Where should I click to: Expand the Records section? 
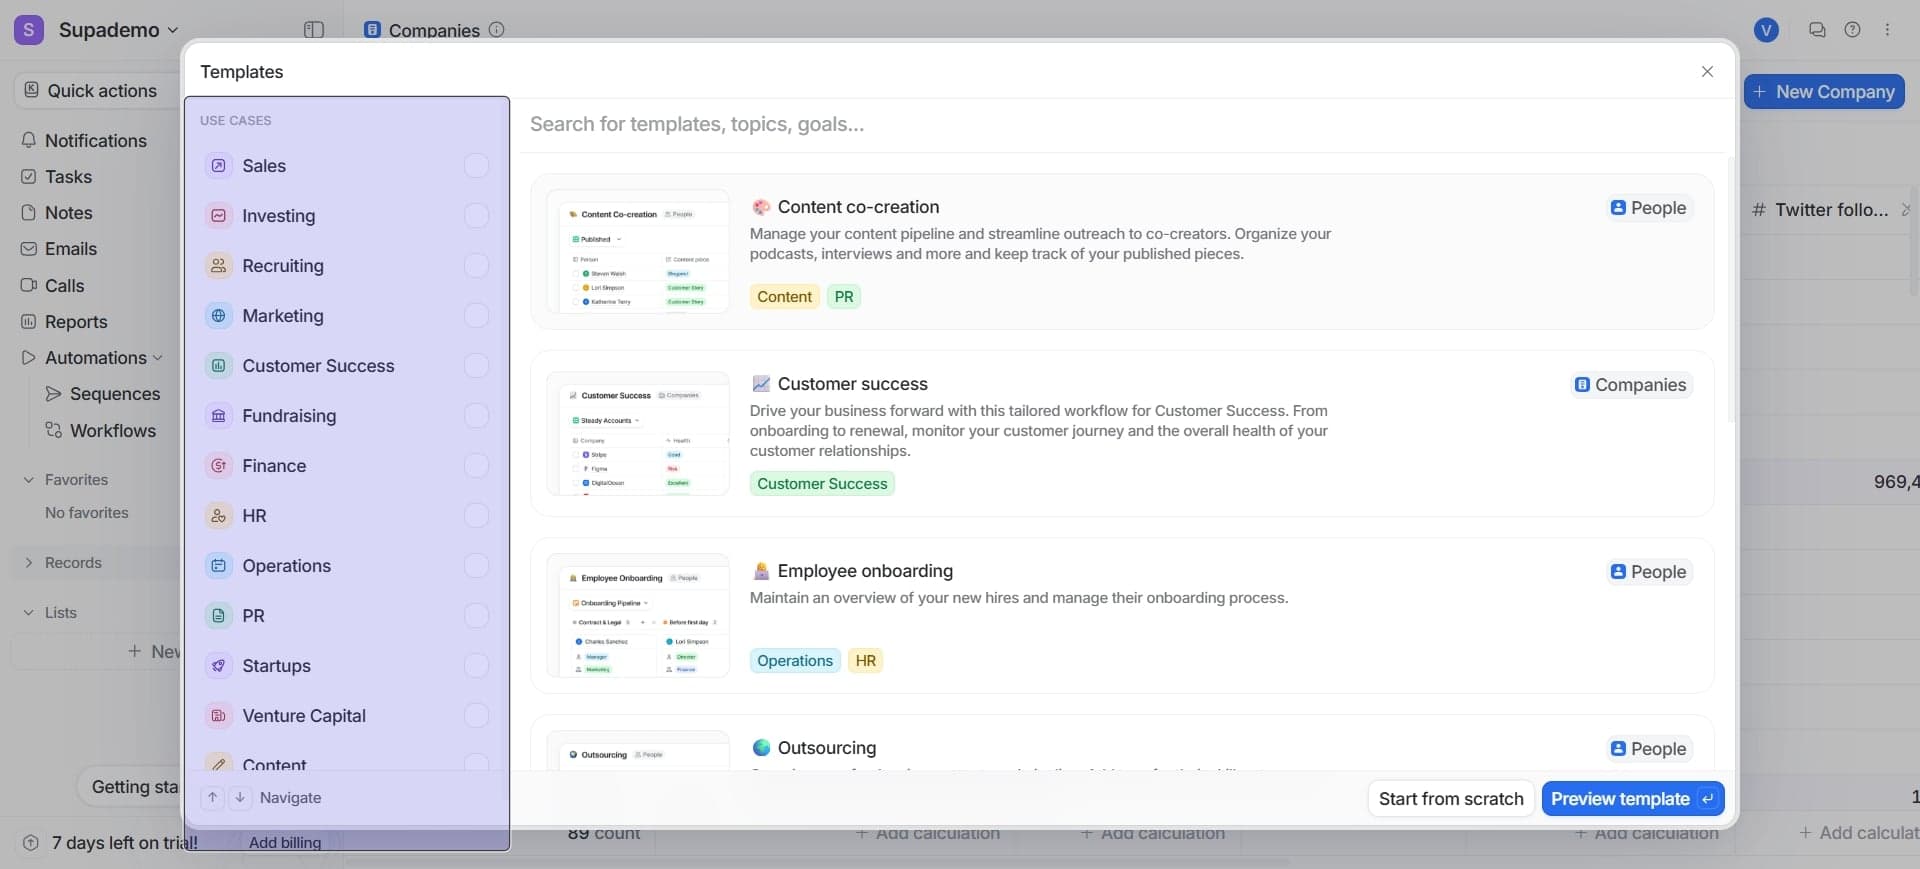click(29, 563)
